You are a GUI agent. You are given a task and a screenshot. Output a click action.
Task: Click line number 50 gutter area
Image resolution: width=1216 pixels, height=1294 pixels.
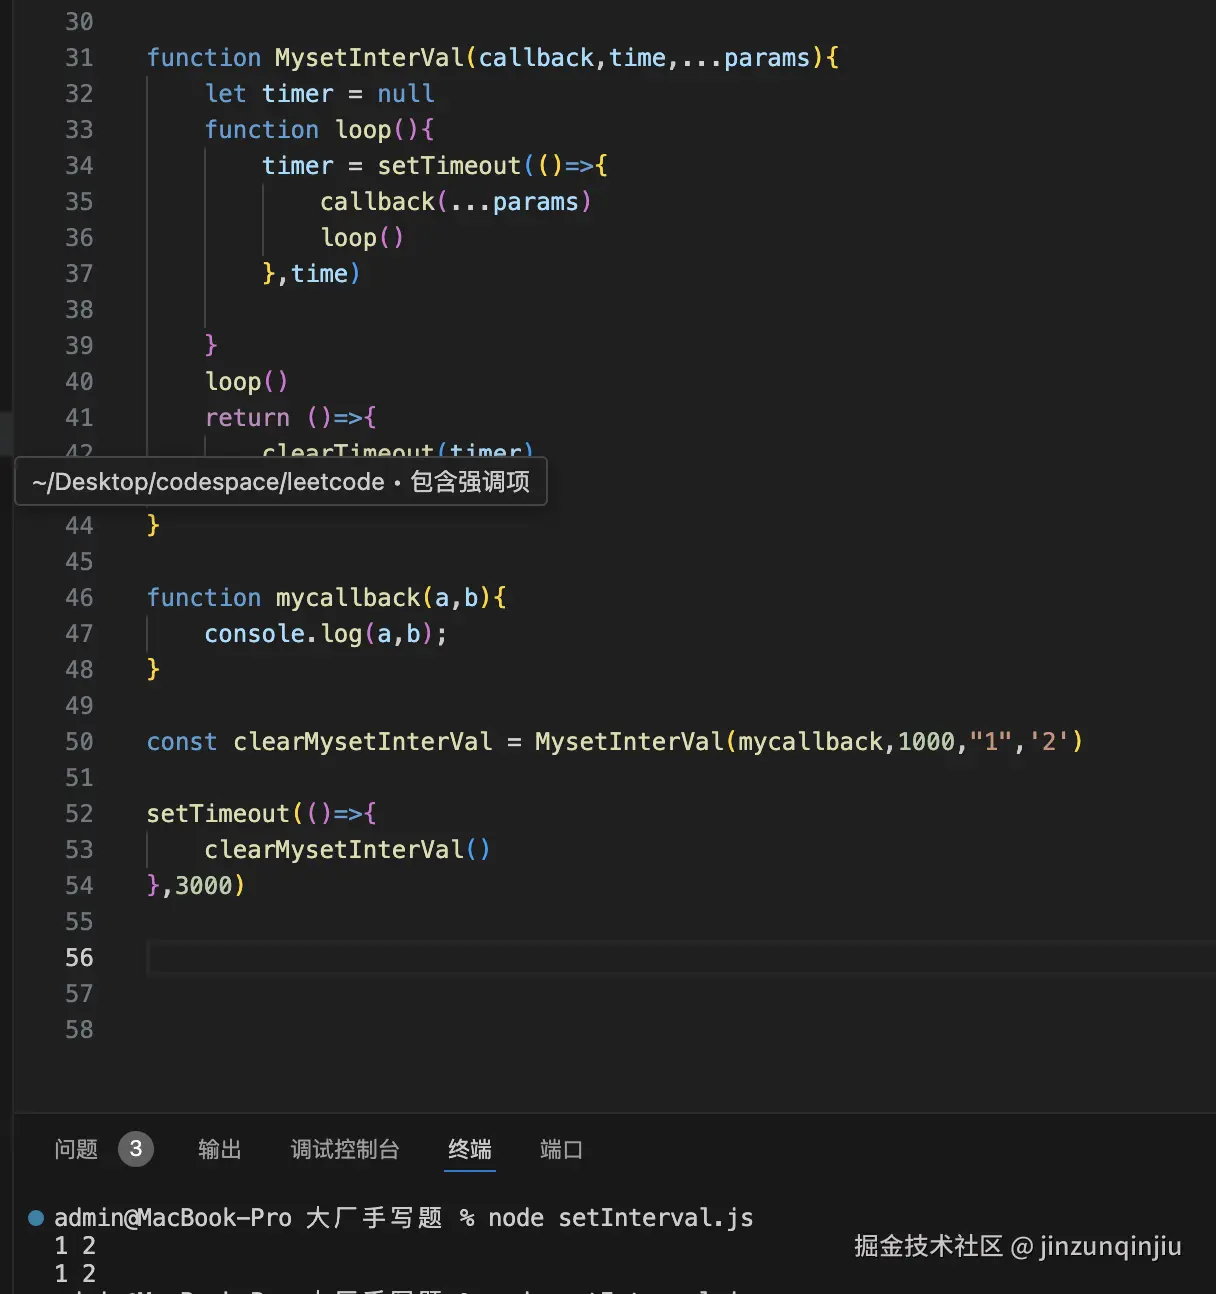point(78,741)
